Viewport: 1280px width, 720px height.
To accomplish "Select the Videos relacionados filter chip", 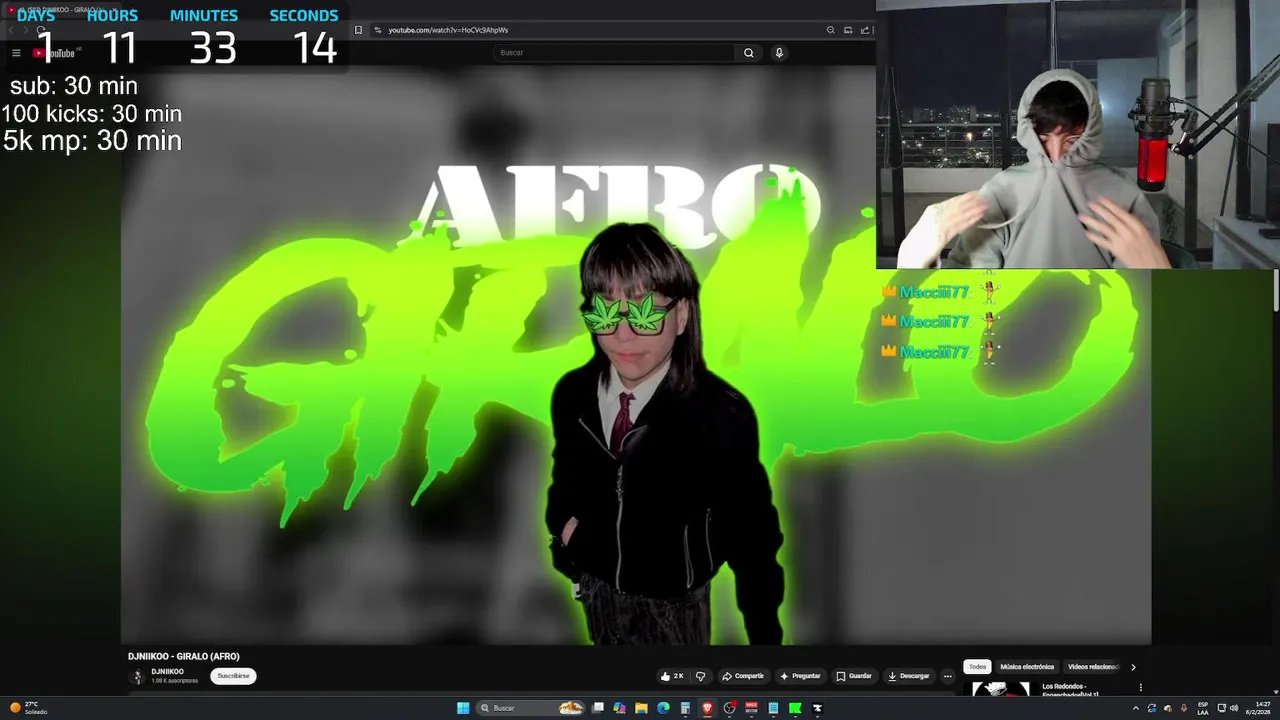I will 1092,667.
